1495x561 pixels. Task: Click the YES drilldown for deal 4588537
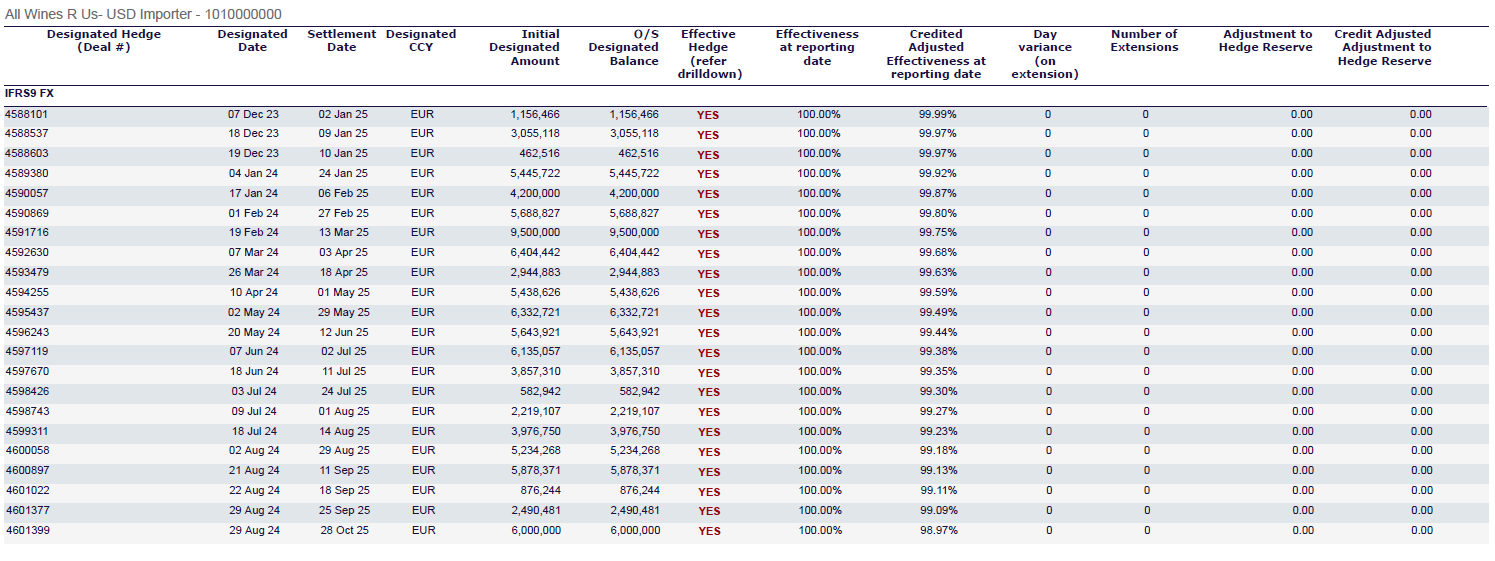(708, 135)
